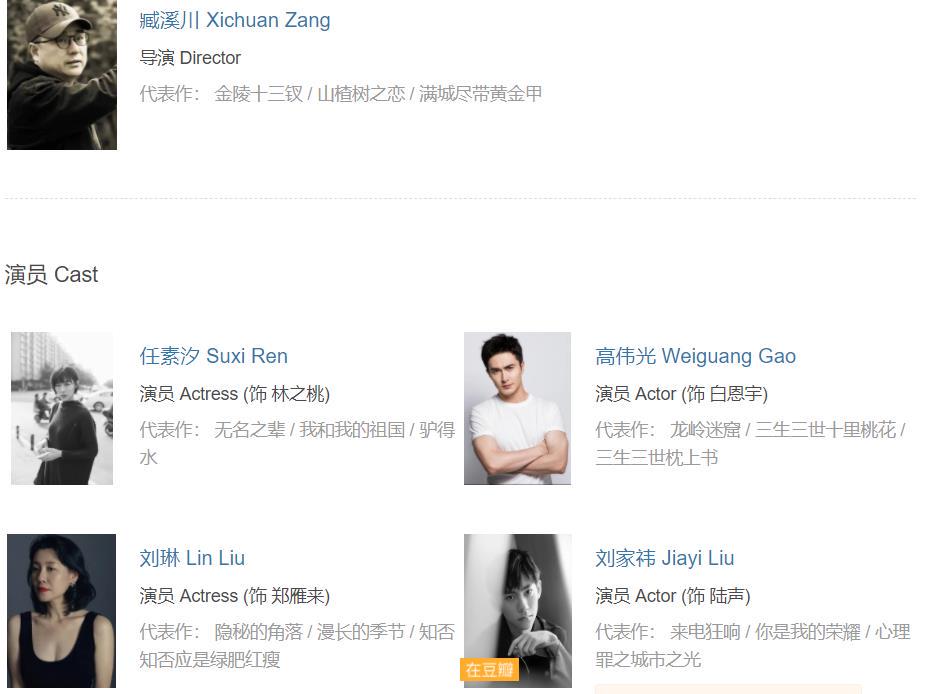Click 山楂树之恋 in representative works
The image size is (949, 694).
(361, 94)
